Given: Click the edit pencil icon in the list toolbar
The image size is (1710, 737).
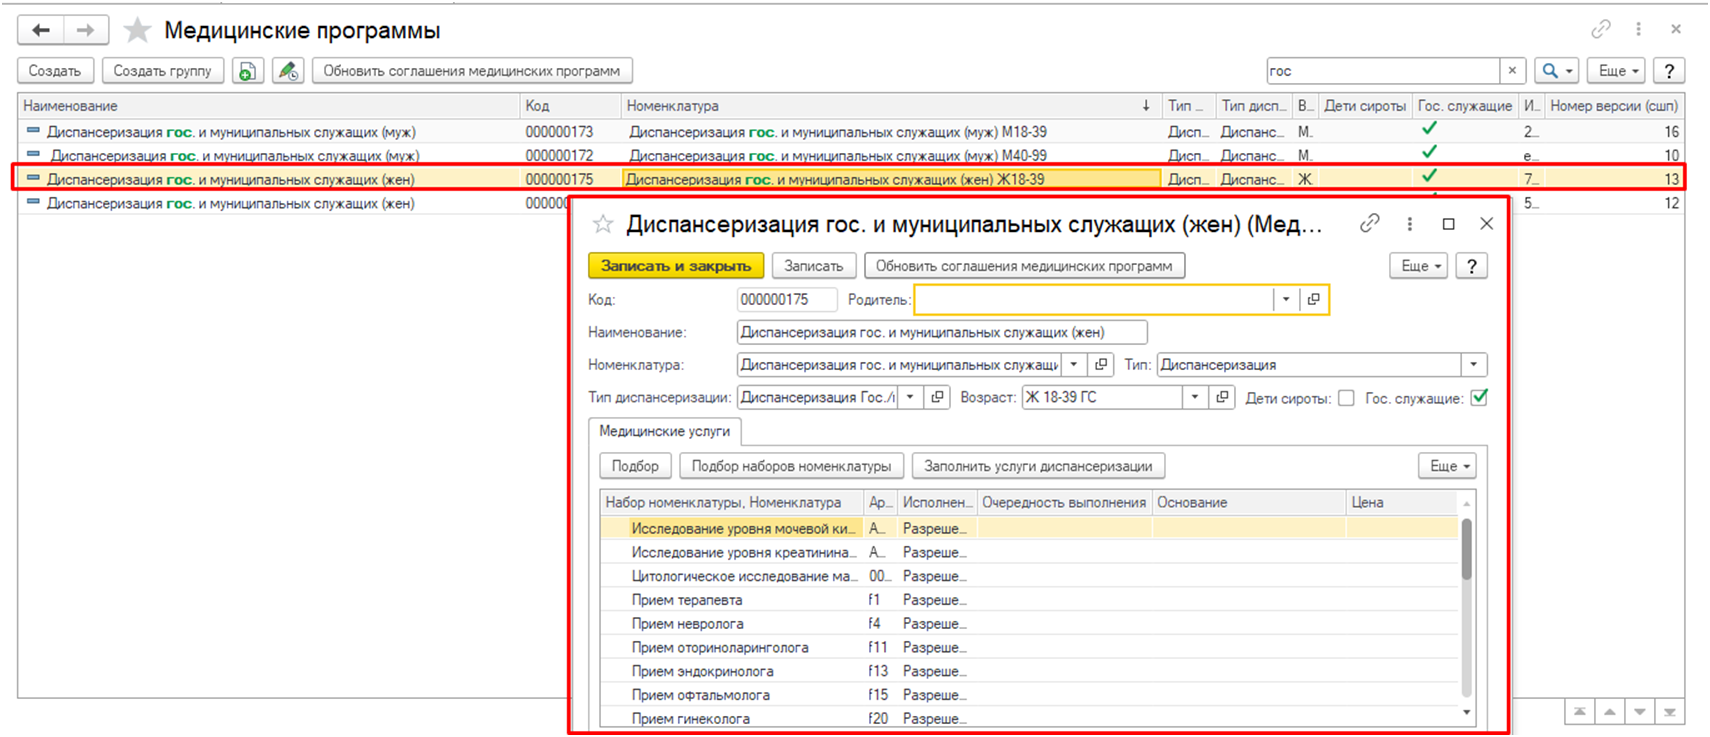Looking at the screenshot, I should coord(288,71).
